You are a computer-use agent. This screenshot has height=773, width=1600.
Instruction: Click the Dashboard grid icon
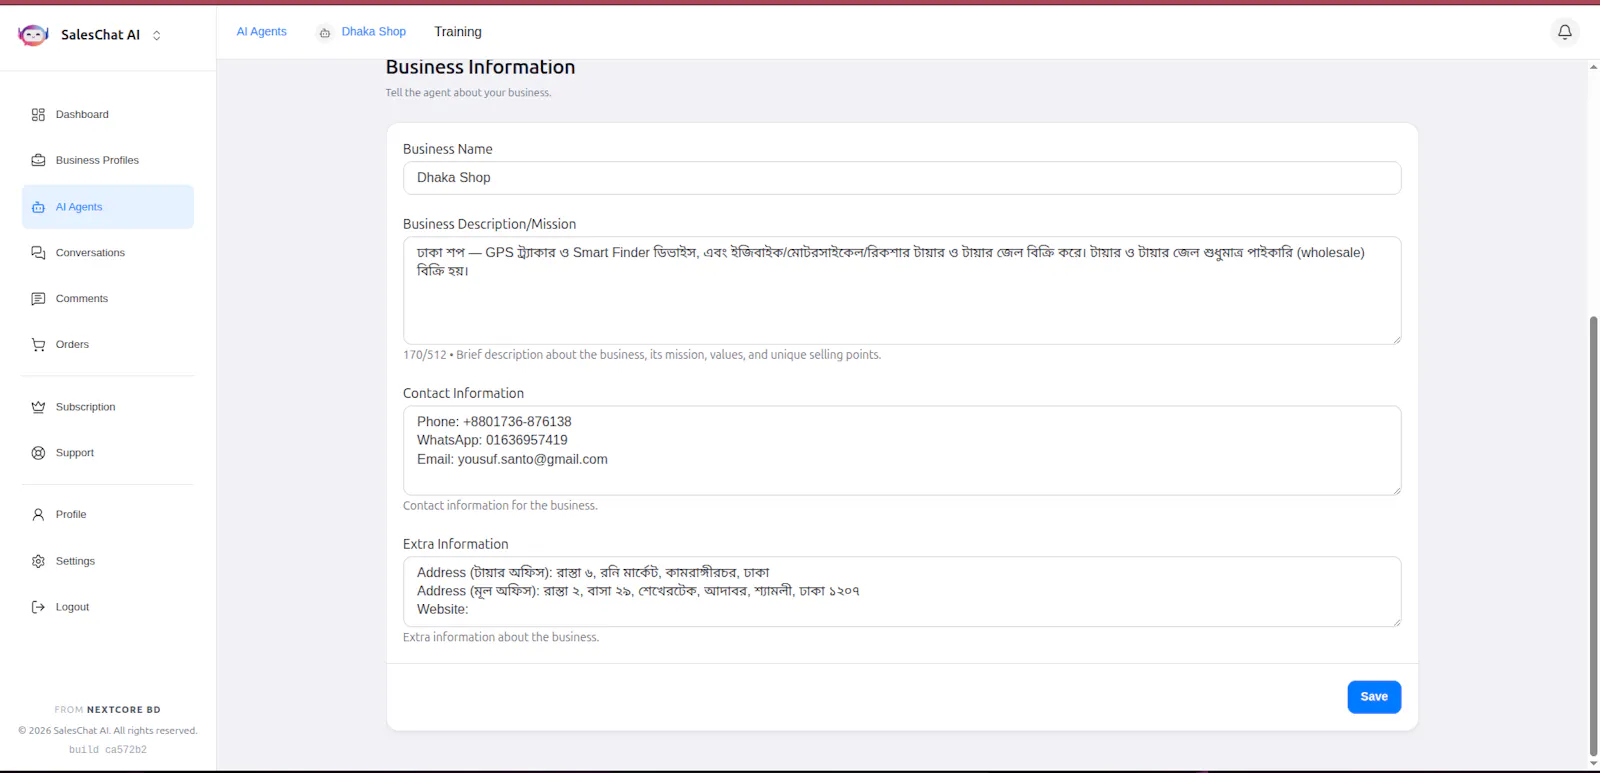point(38,115)
